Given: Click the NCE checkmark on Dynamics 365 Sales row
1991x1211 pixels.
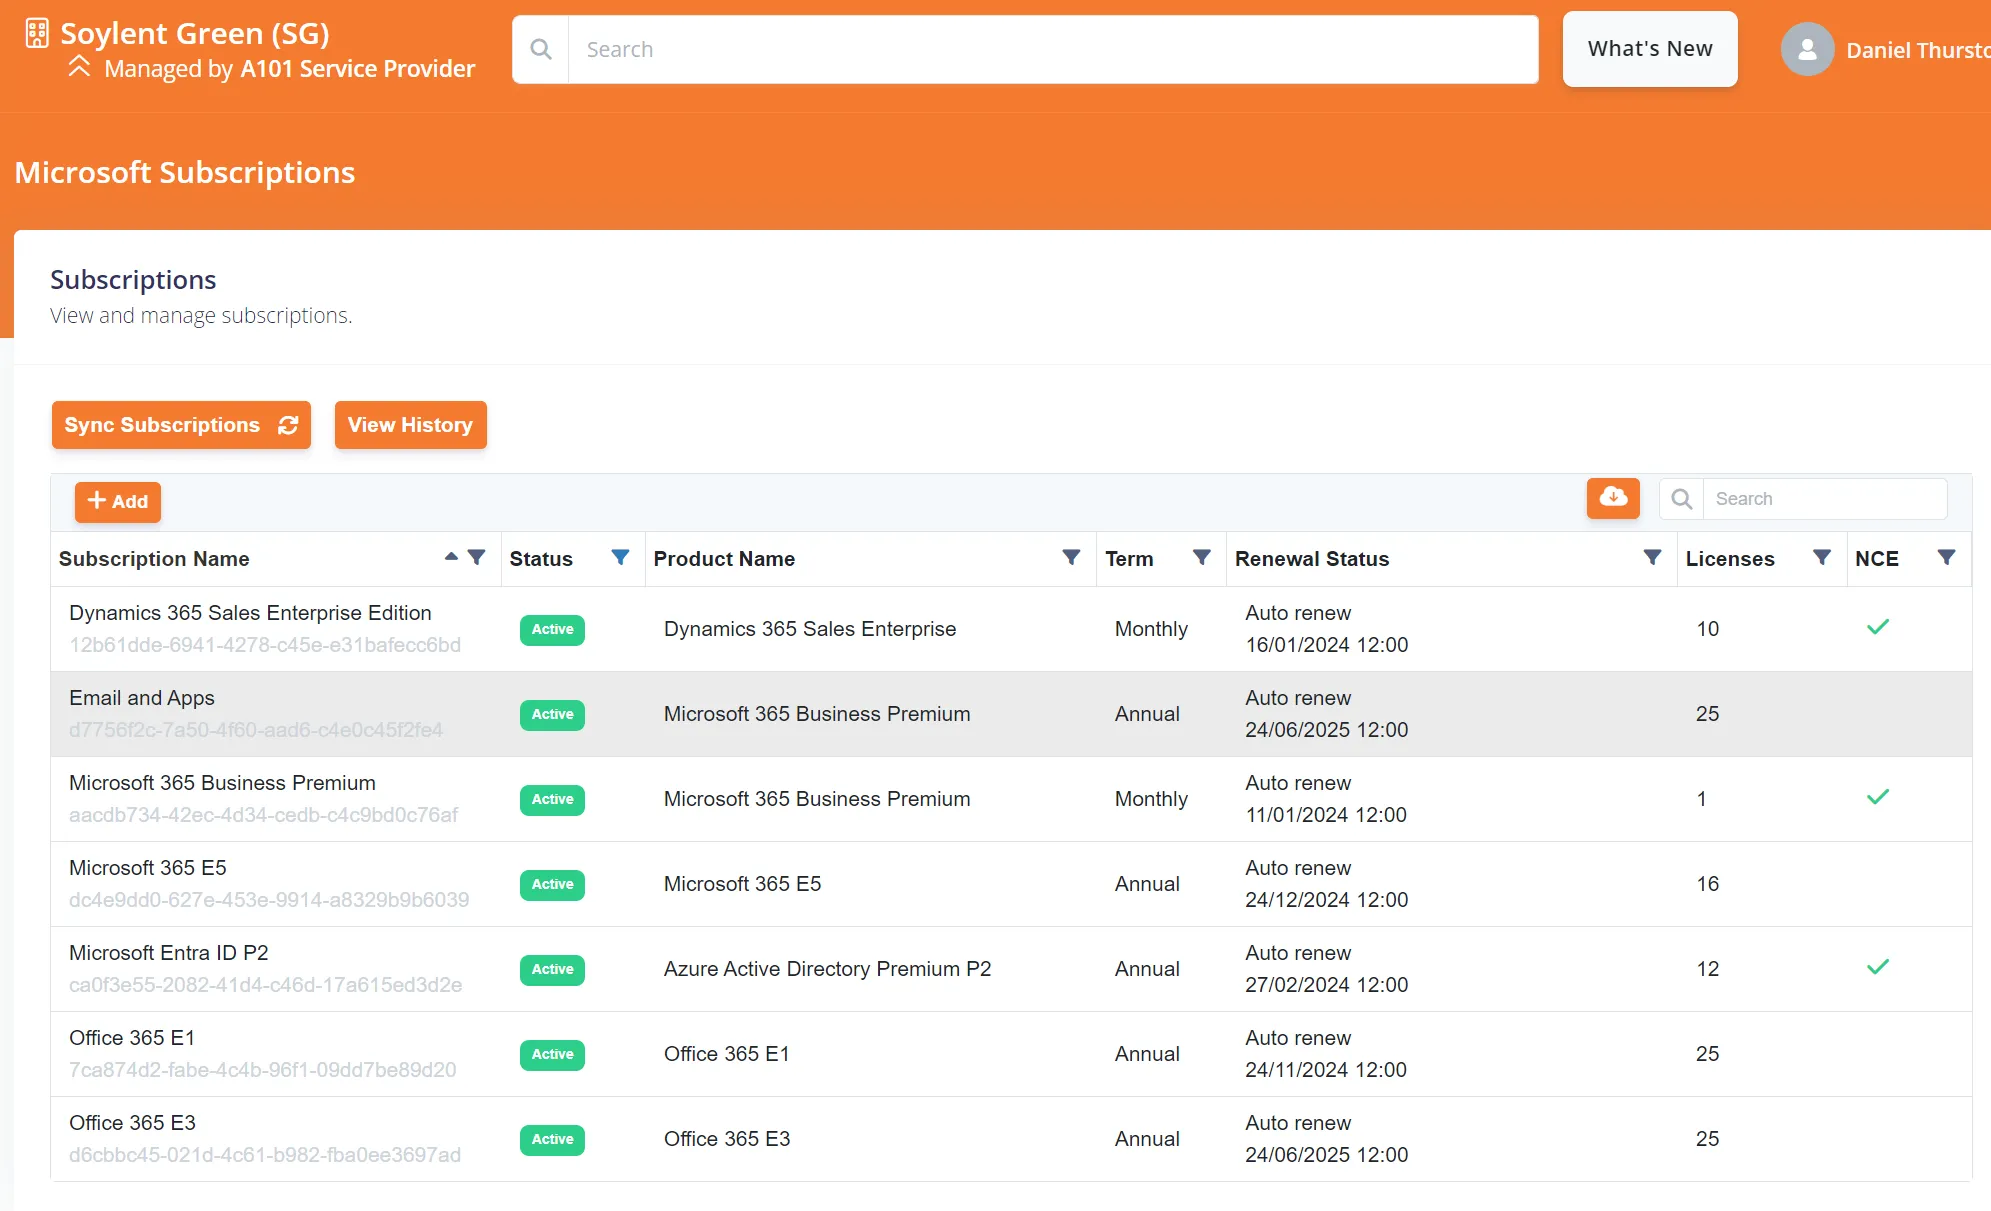Looking at the screenshot, I should (x=1879, y=627).
